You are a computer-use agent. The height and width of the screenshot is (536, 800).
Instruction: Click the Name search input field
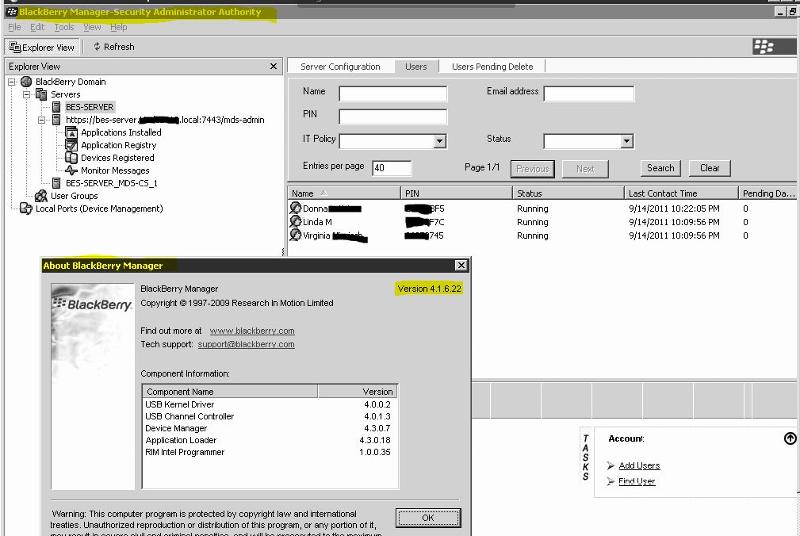coord(393,94)
